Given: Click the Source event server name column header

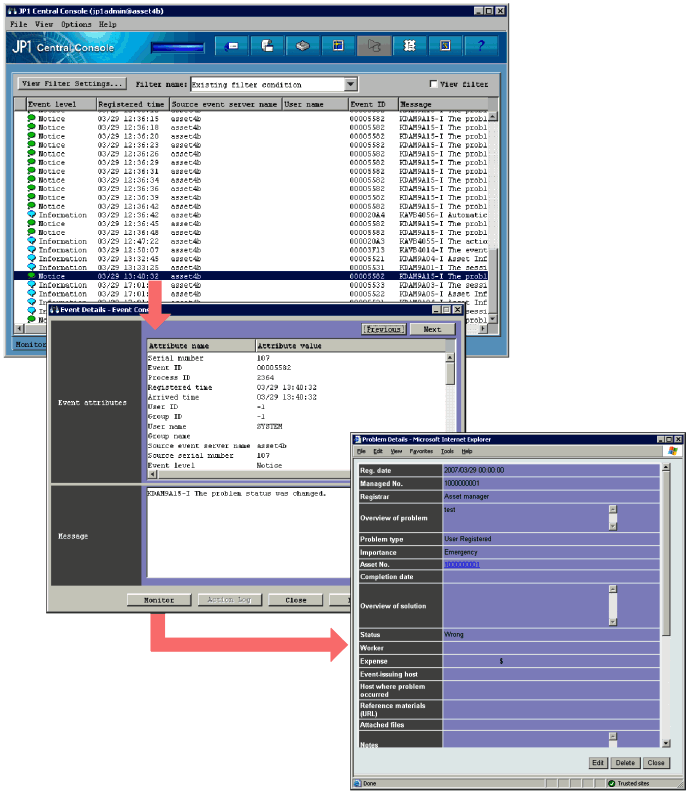Looking at the screenshot, I should pos(226,104).
